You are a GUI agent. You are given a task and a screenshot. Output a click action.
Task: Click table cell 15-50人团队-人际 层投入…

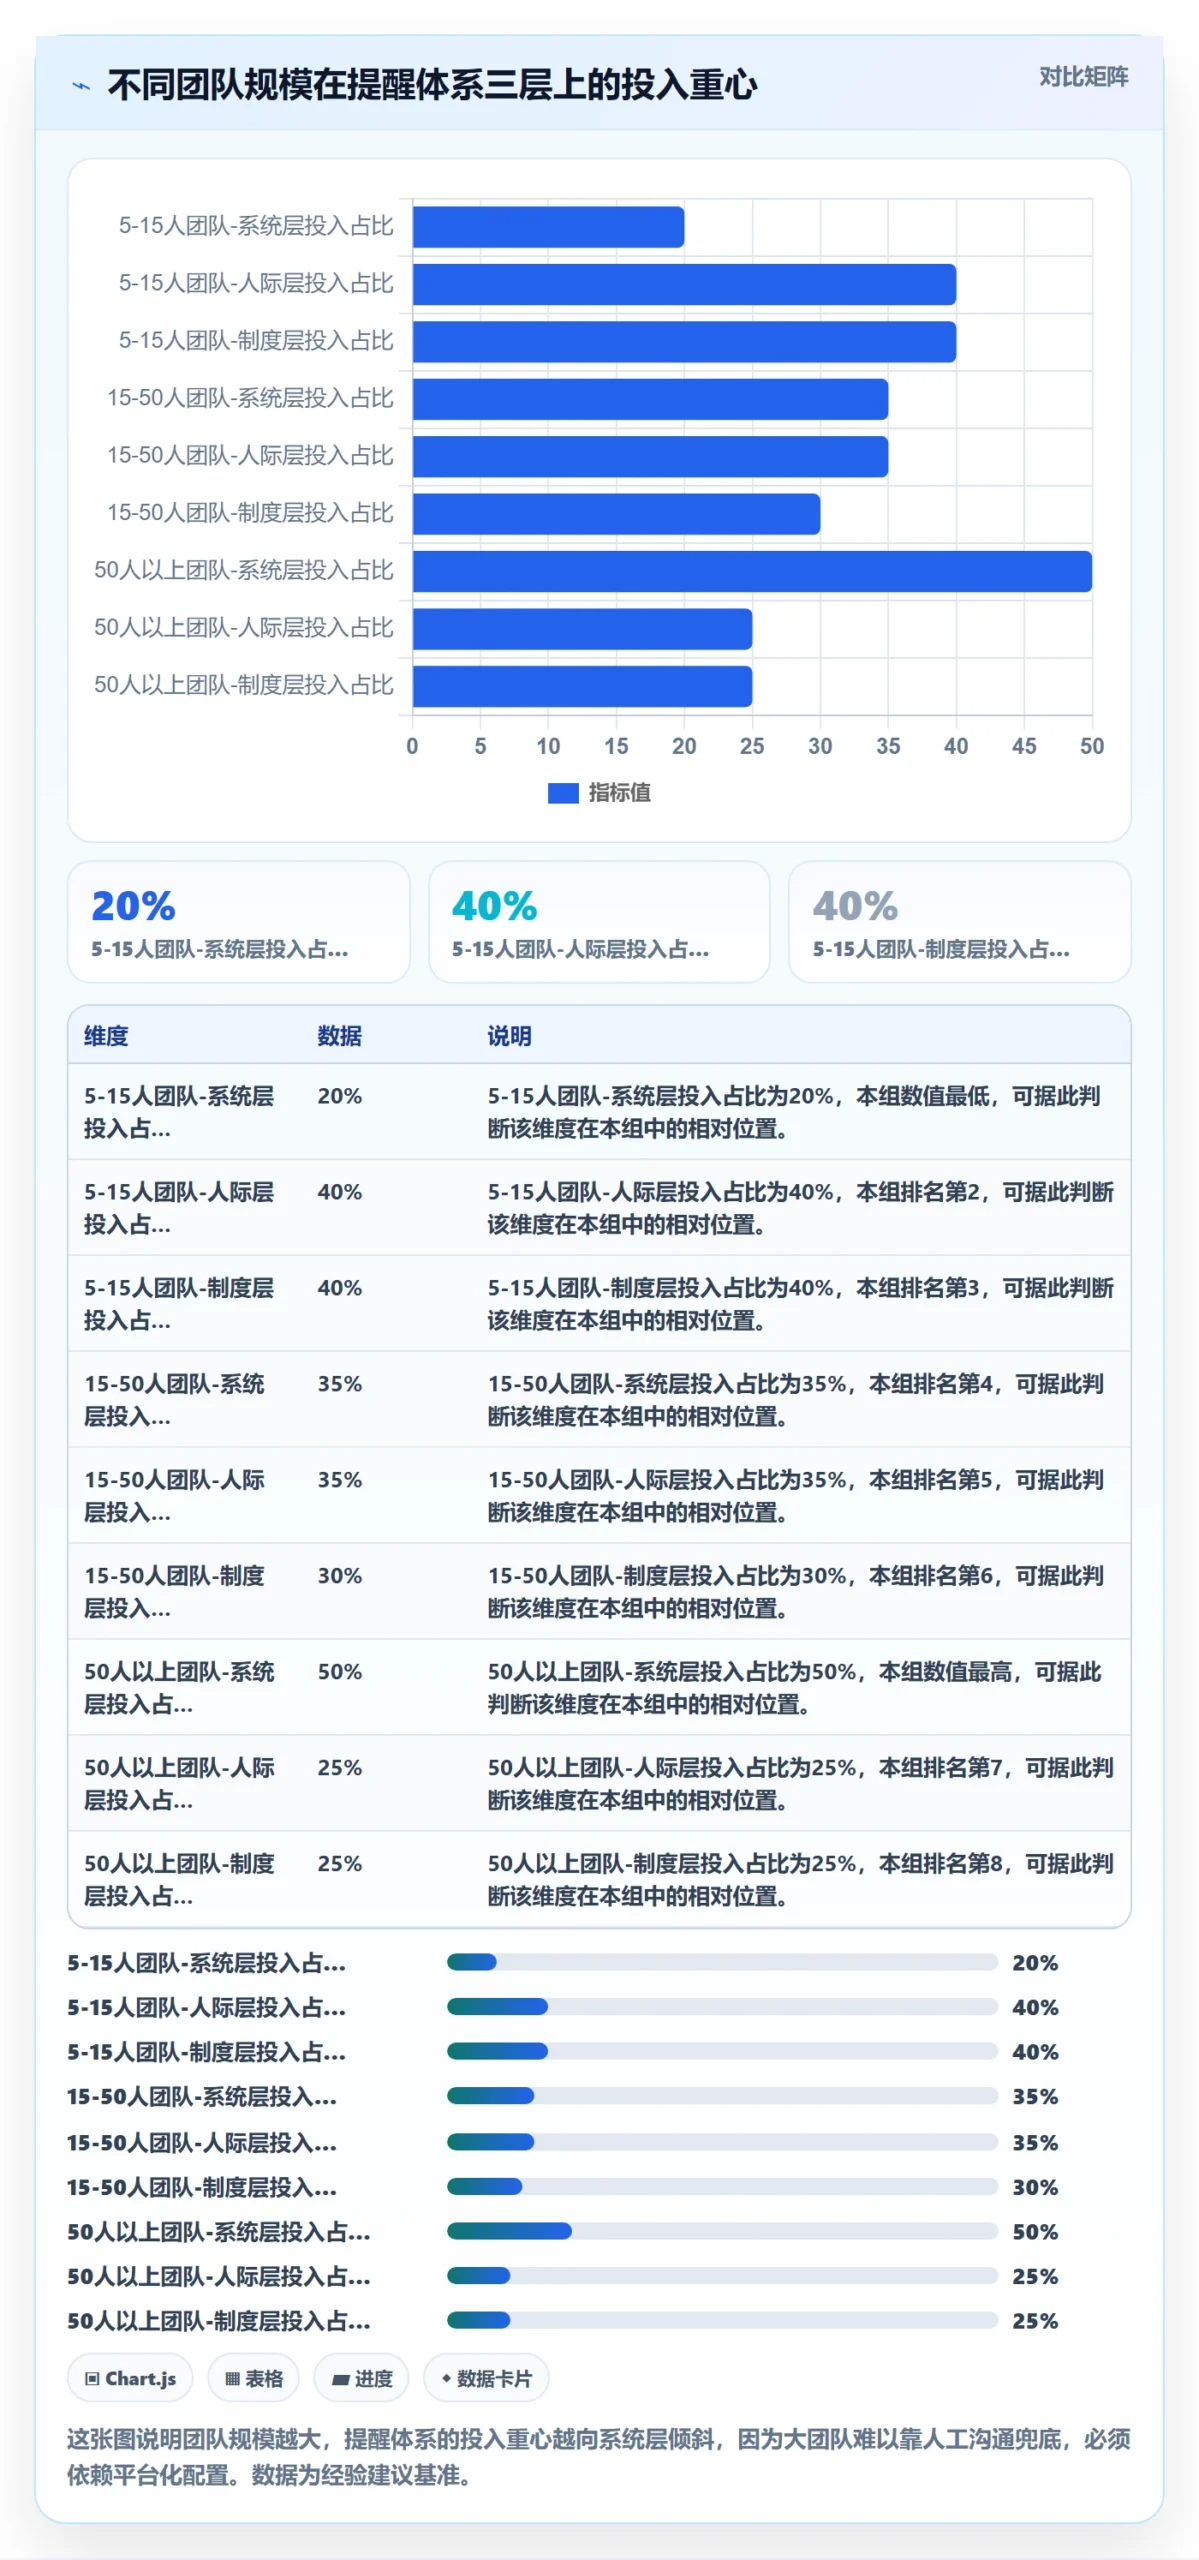(x=174, y=1496)
